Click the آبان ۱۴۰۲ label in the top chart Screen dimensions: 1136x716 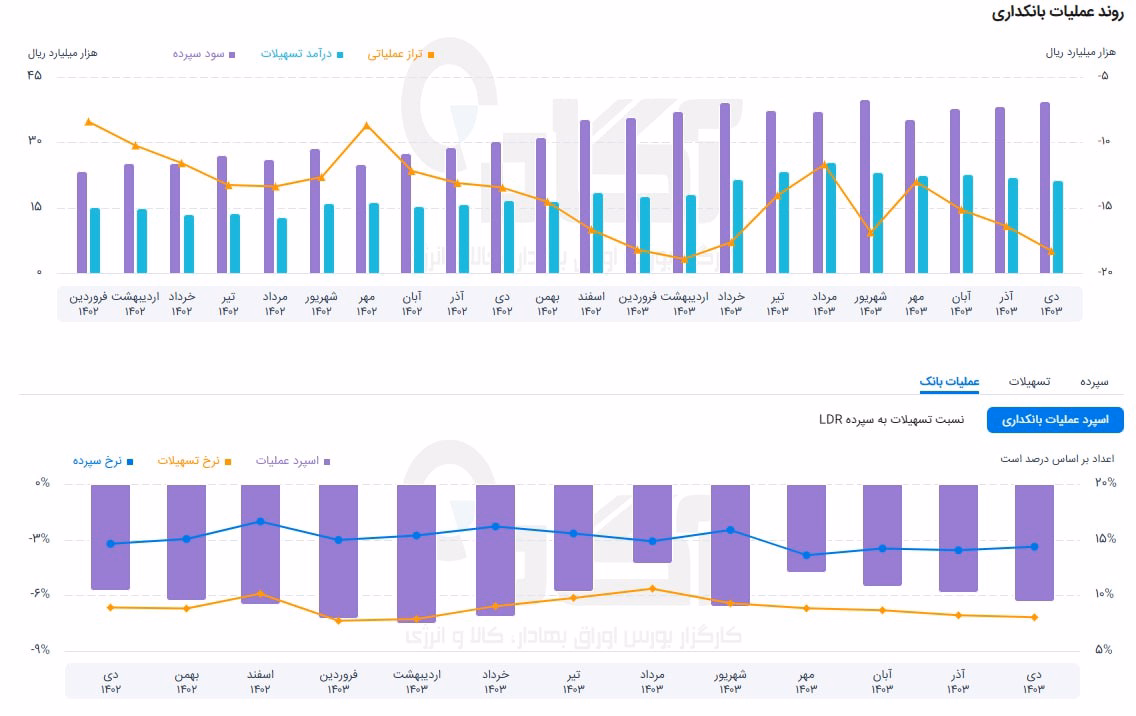pyautogui.click(x=412, y=304)
